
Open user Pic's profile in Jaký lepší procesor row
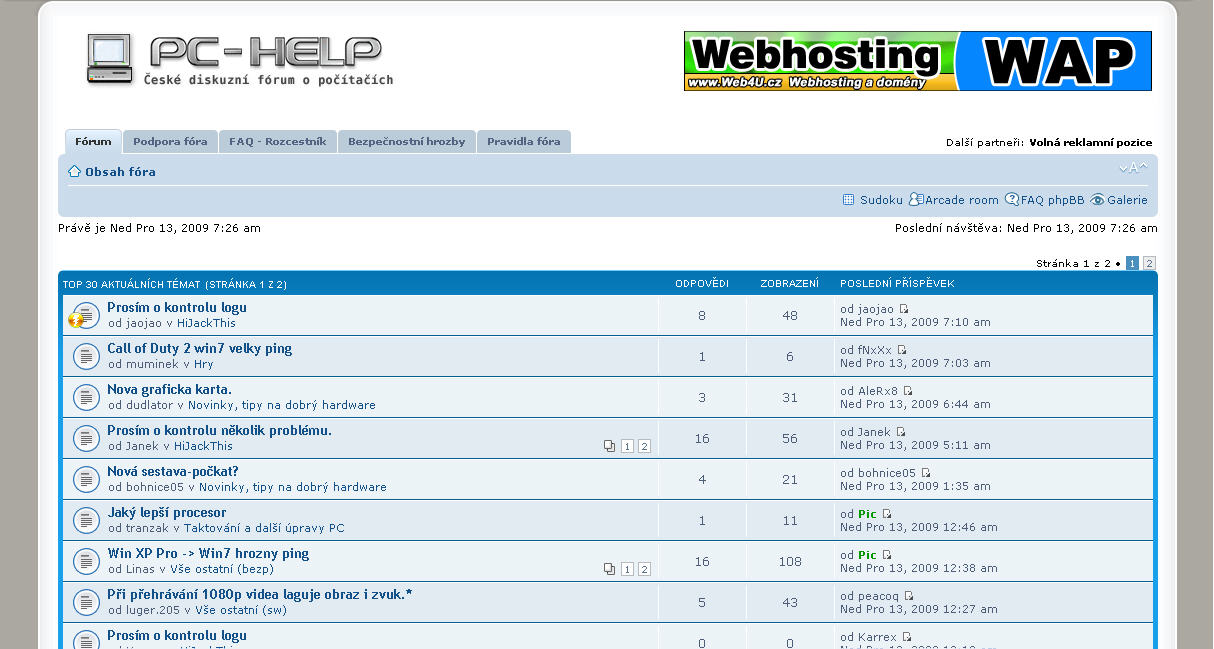coord(867,514)
